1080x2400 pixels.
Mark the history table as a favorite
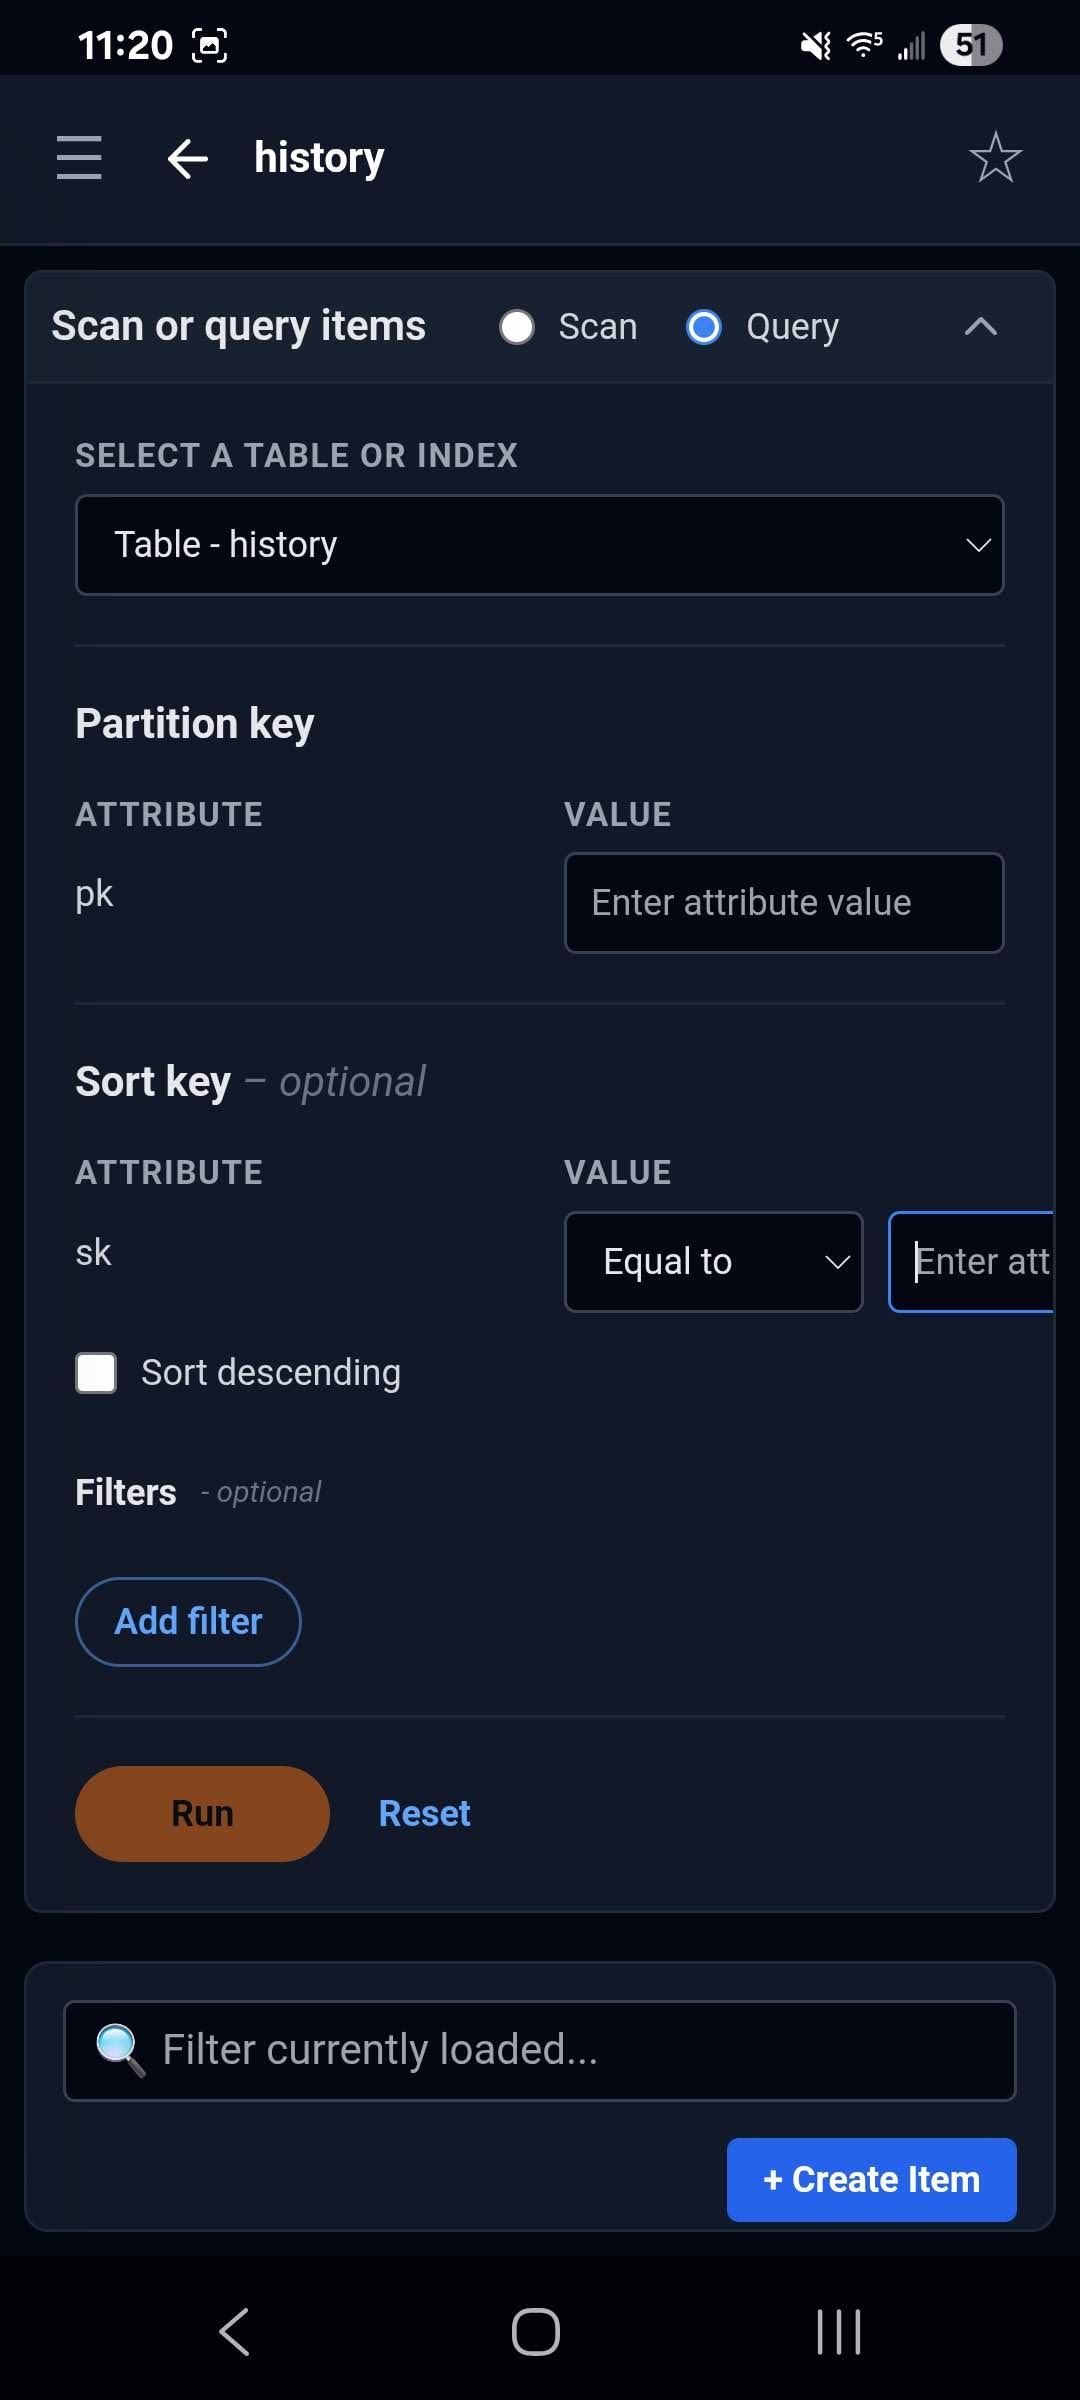tap(996, 158)
